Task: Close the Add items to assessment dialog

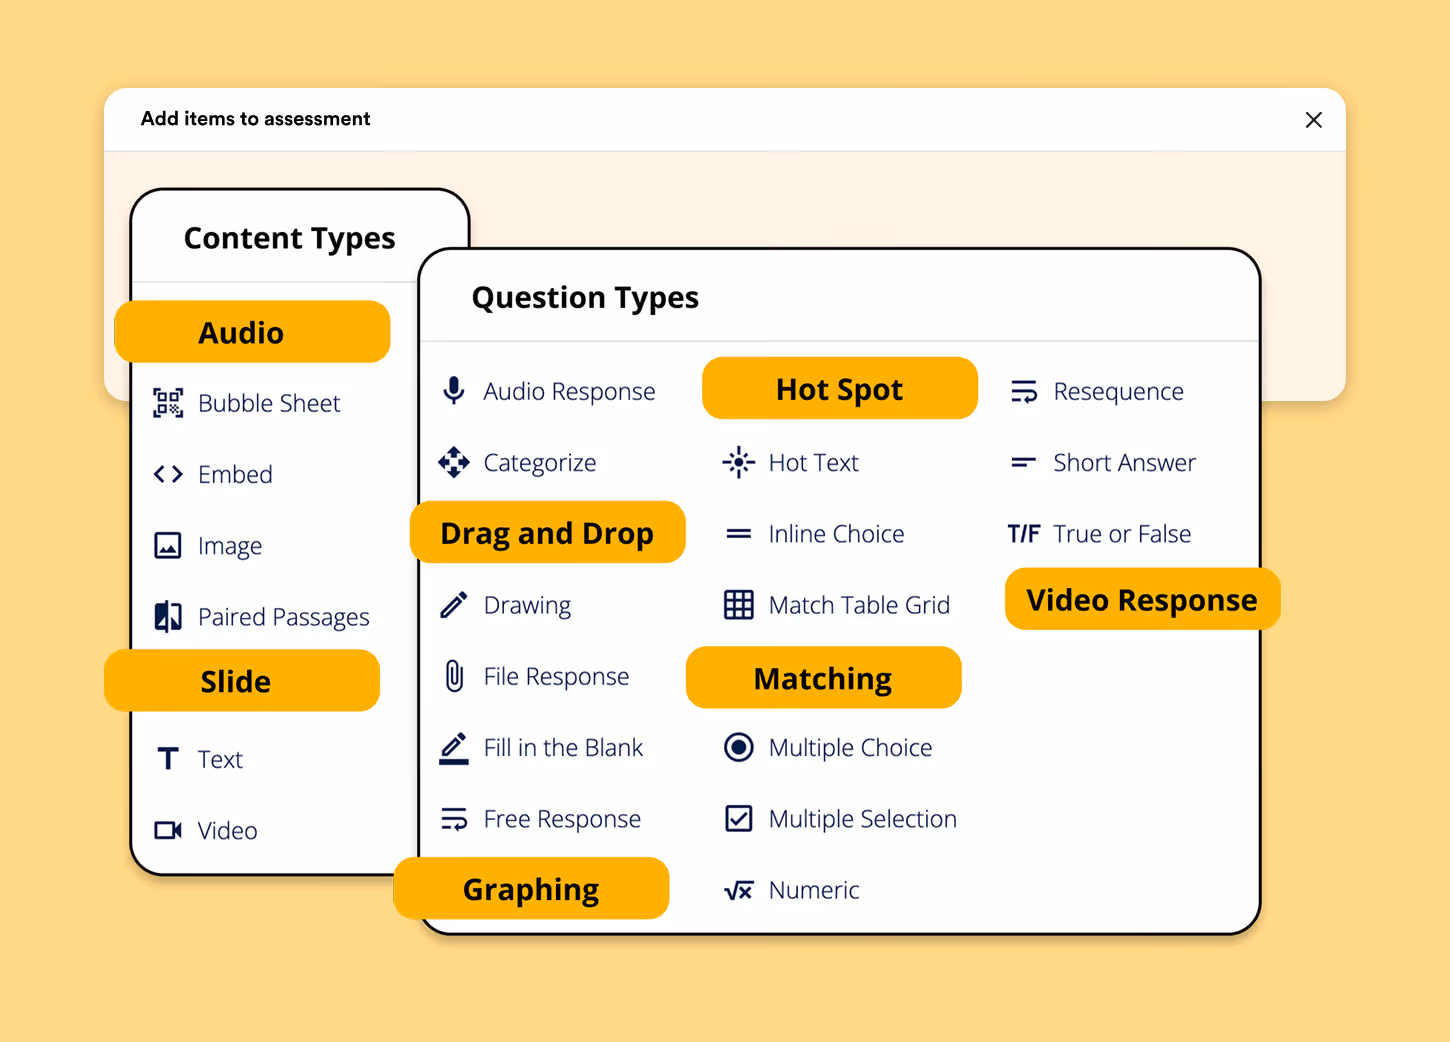Action: pyautogui.click(x=1314, y=120)
